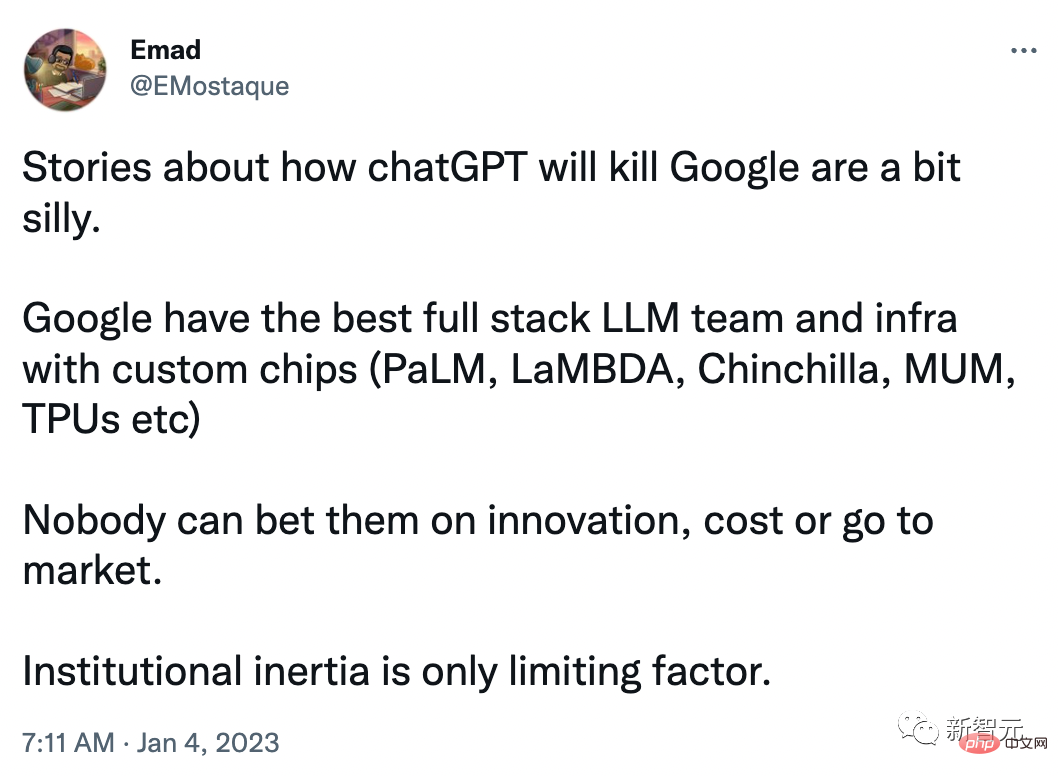Click the 新智元 watermark text
The height and width of the screenshot is (776, 1058).
tap(984, 727)
